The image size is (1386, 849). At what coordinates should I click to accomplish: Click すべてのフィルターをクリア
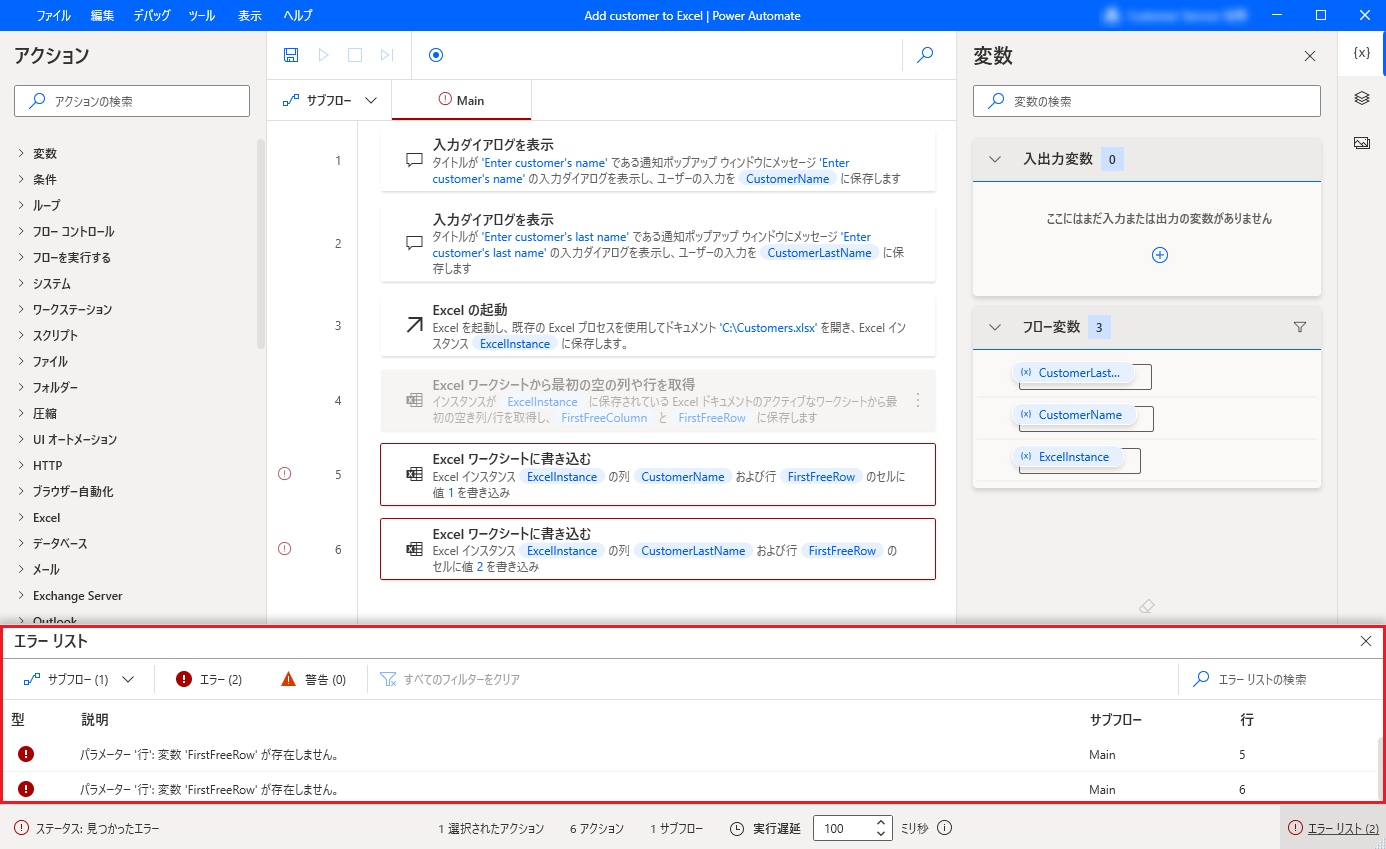pos(451,679)
